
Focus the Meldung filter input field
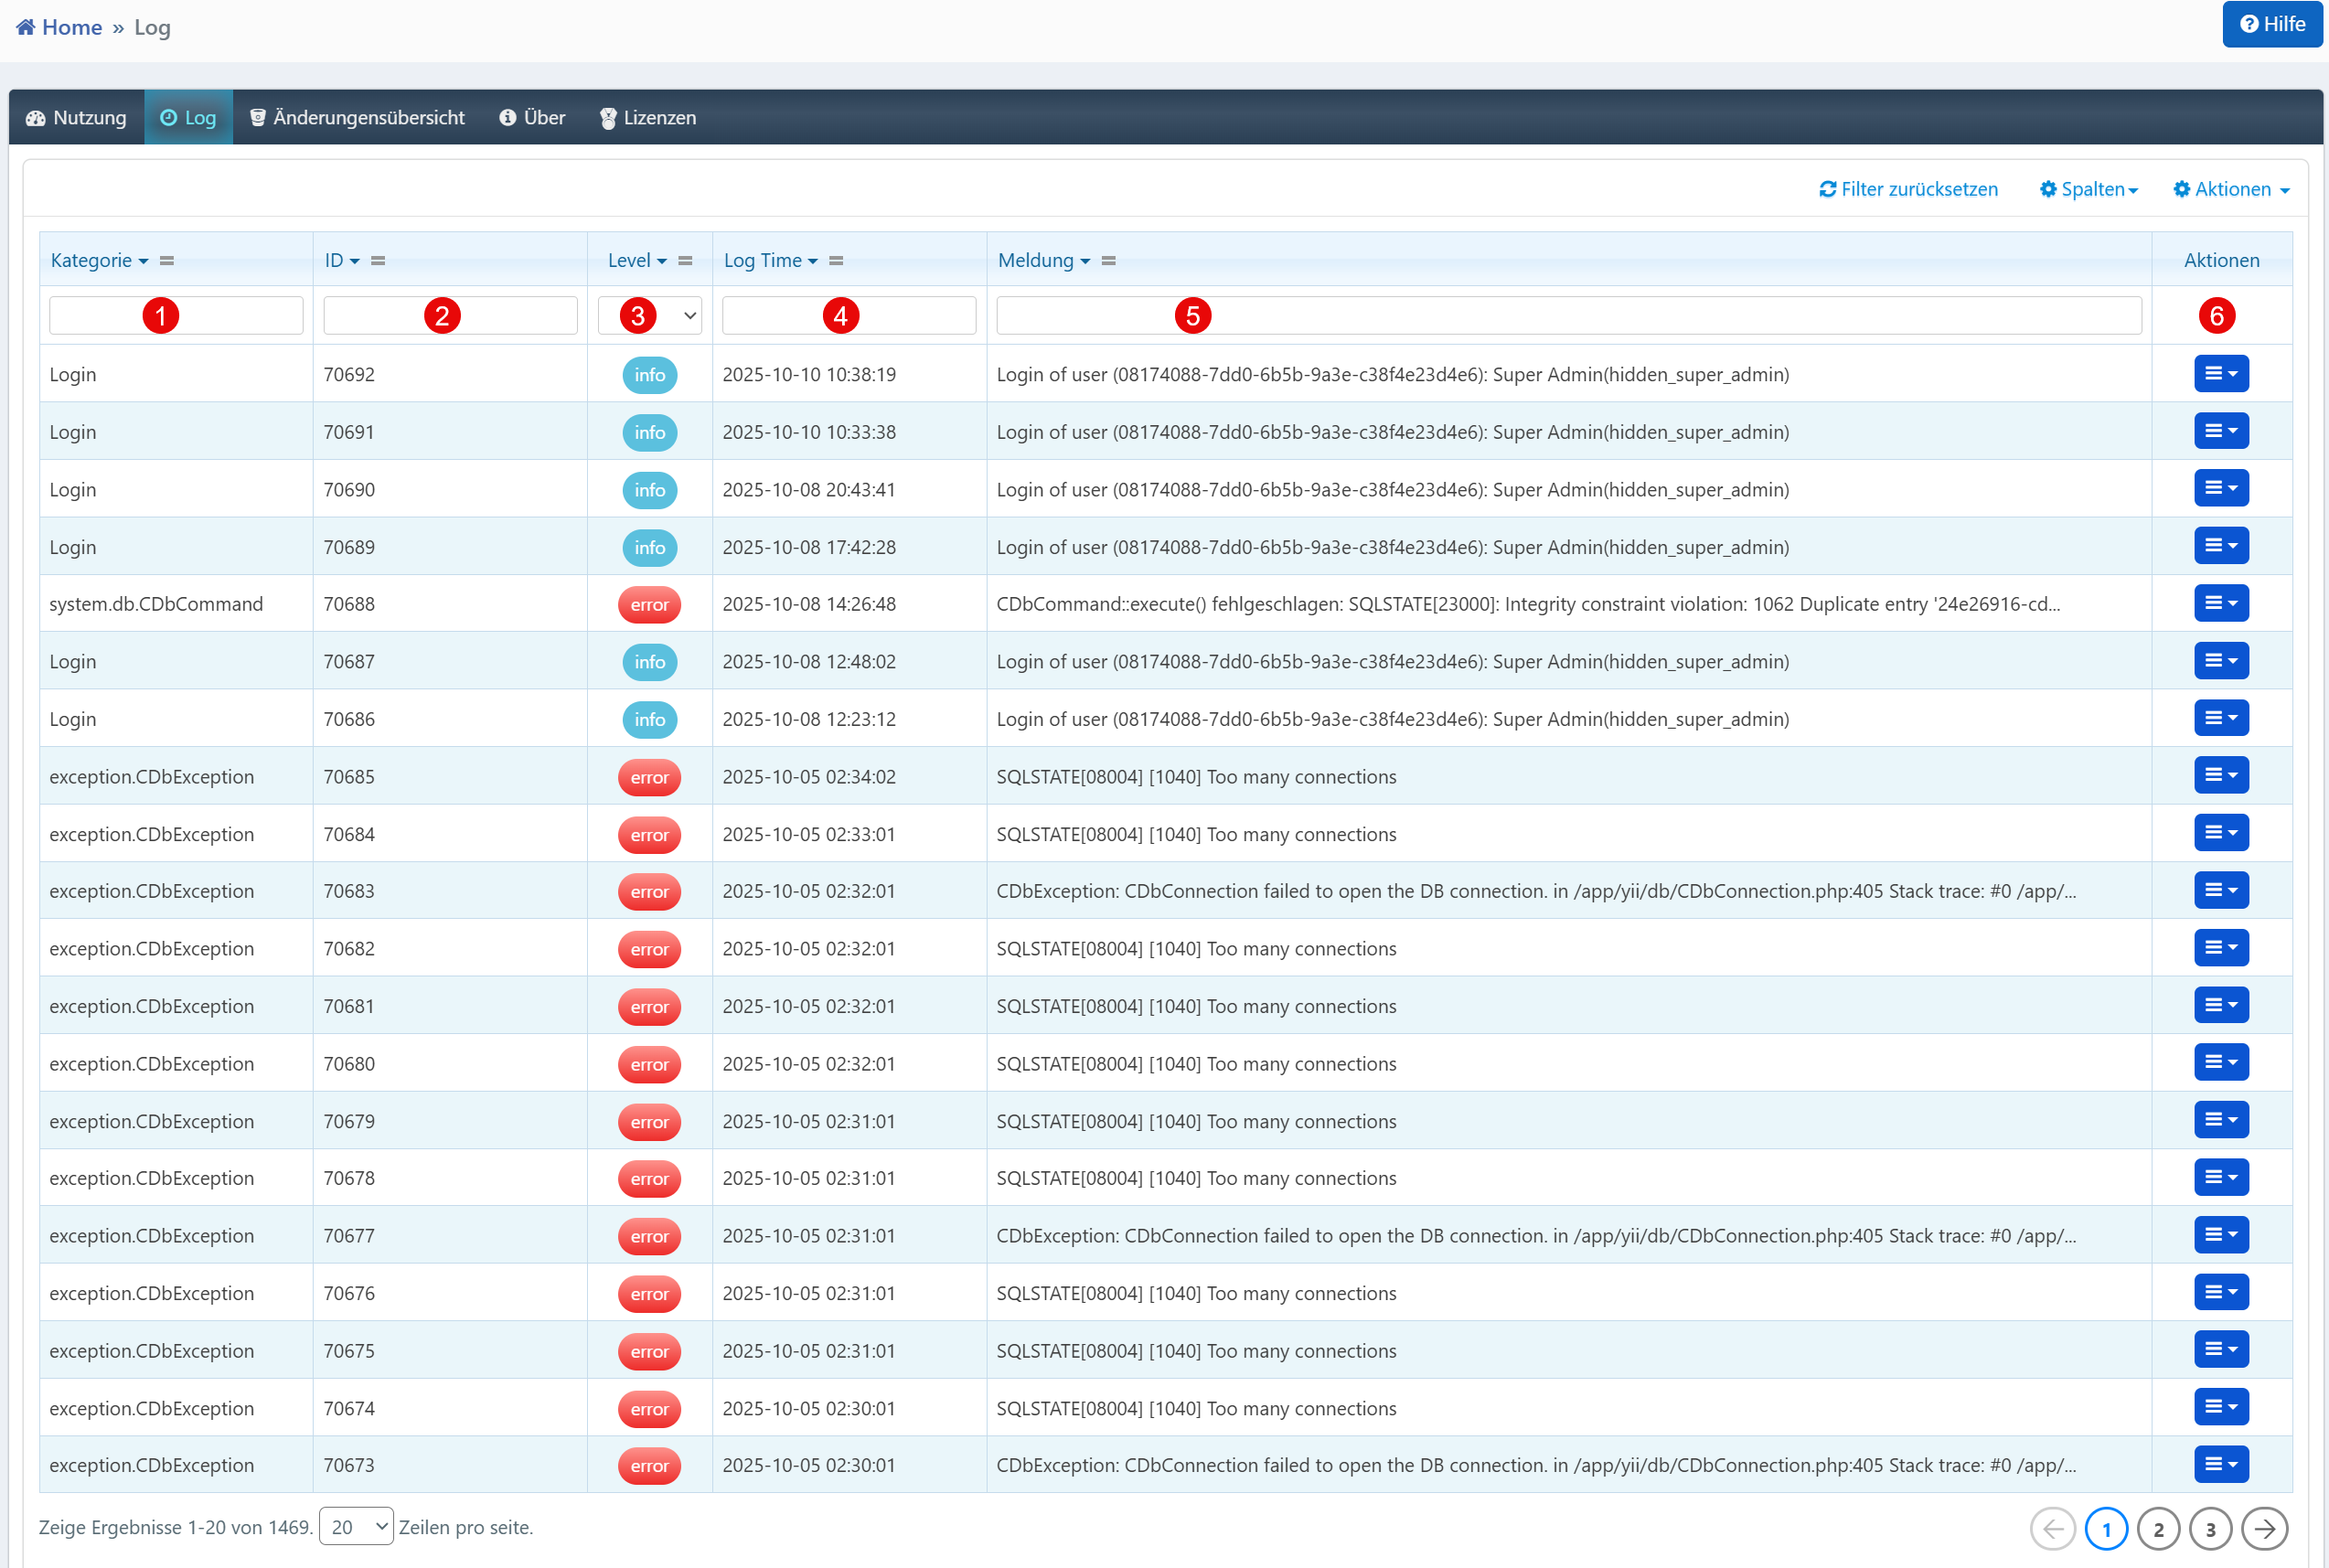pos(1600,316)
